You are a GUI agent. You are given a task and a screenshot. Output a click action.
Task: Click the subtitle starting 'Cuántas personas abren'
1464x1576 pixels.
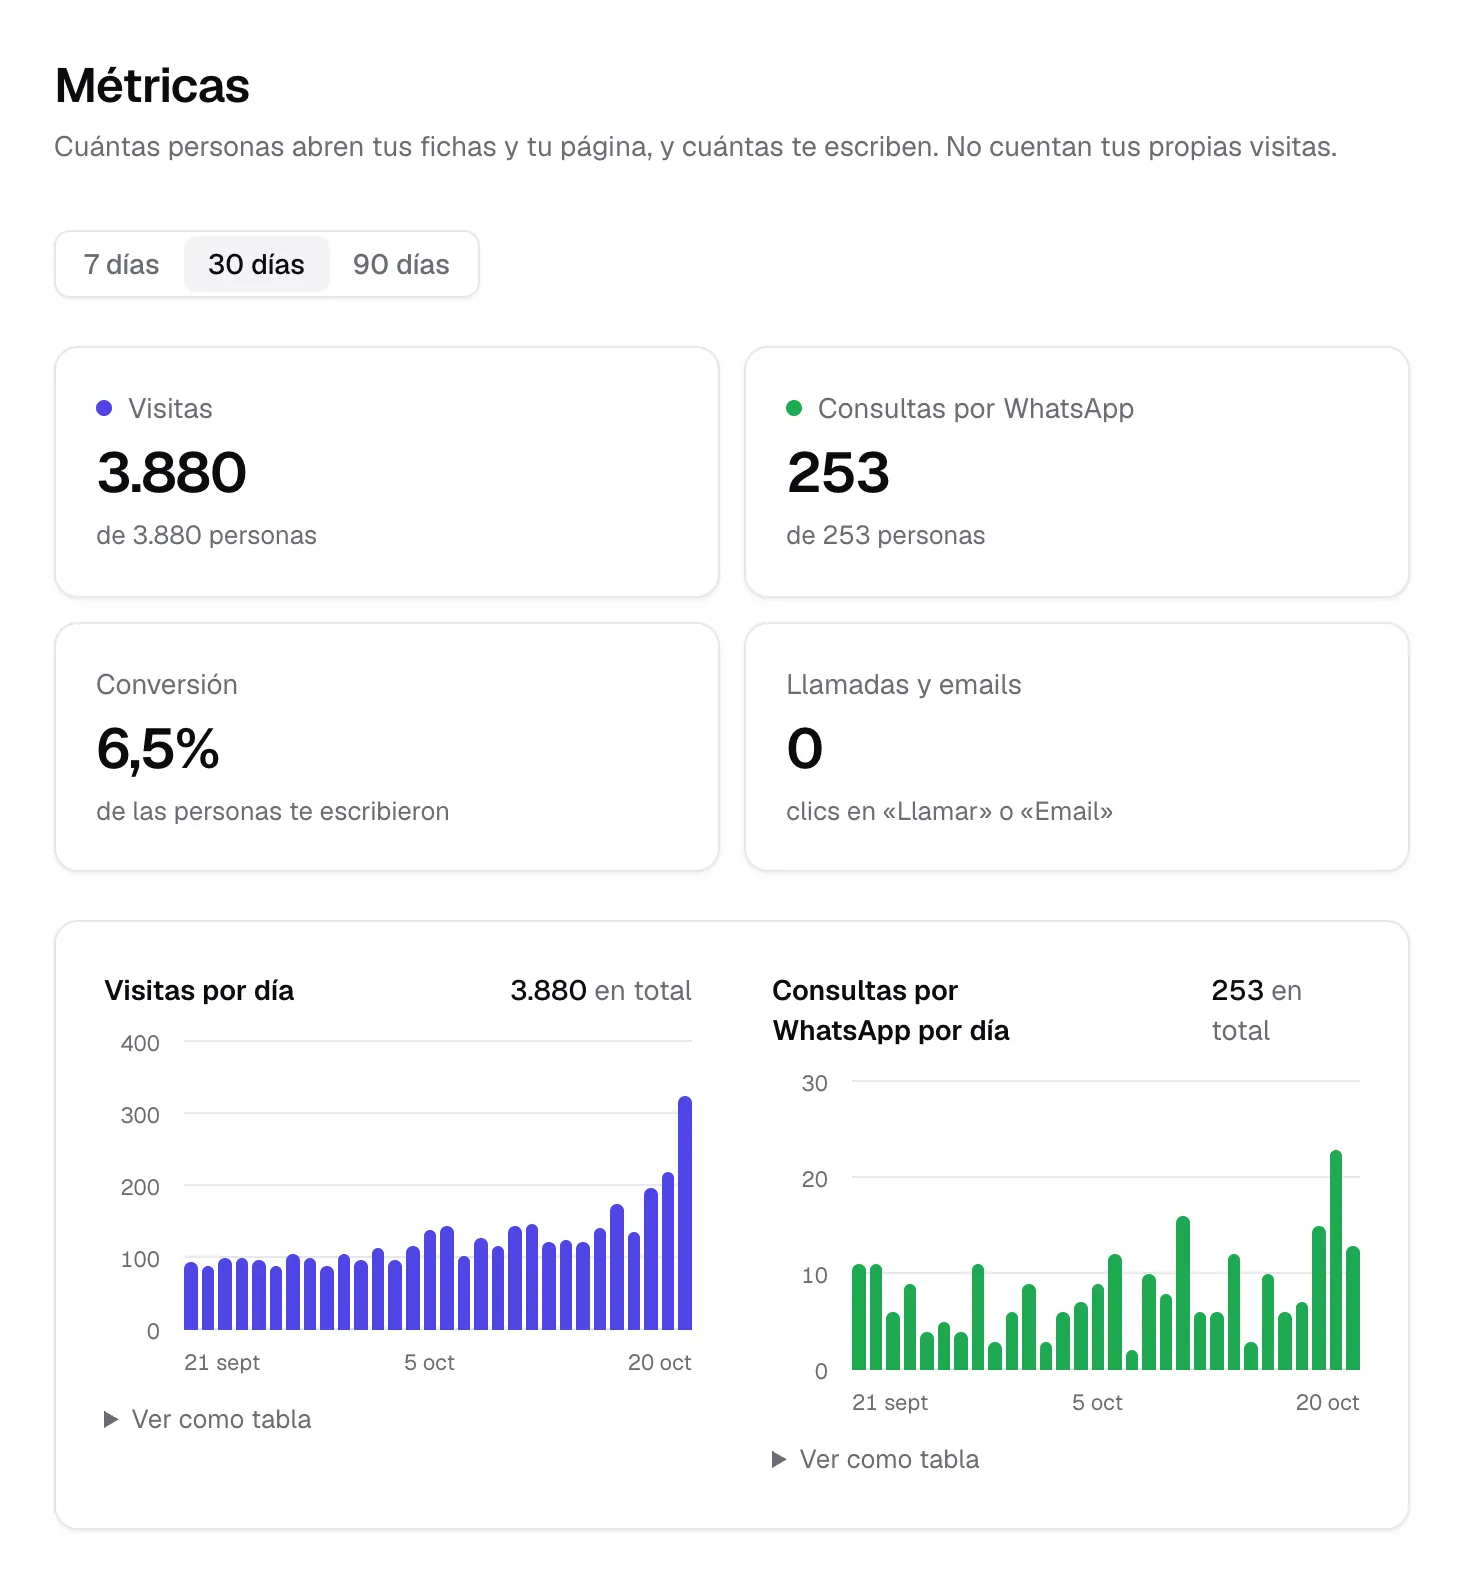point(695,147)
